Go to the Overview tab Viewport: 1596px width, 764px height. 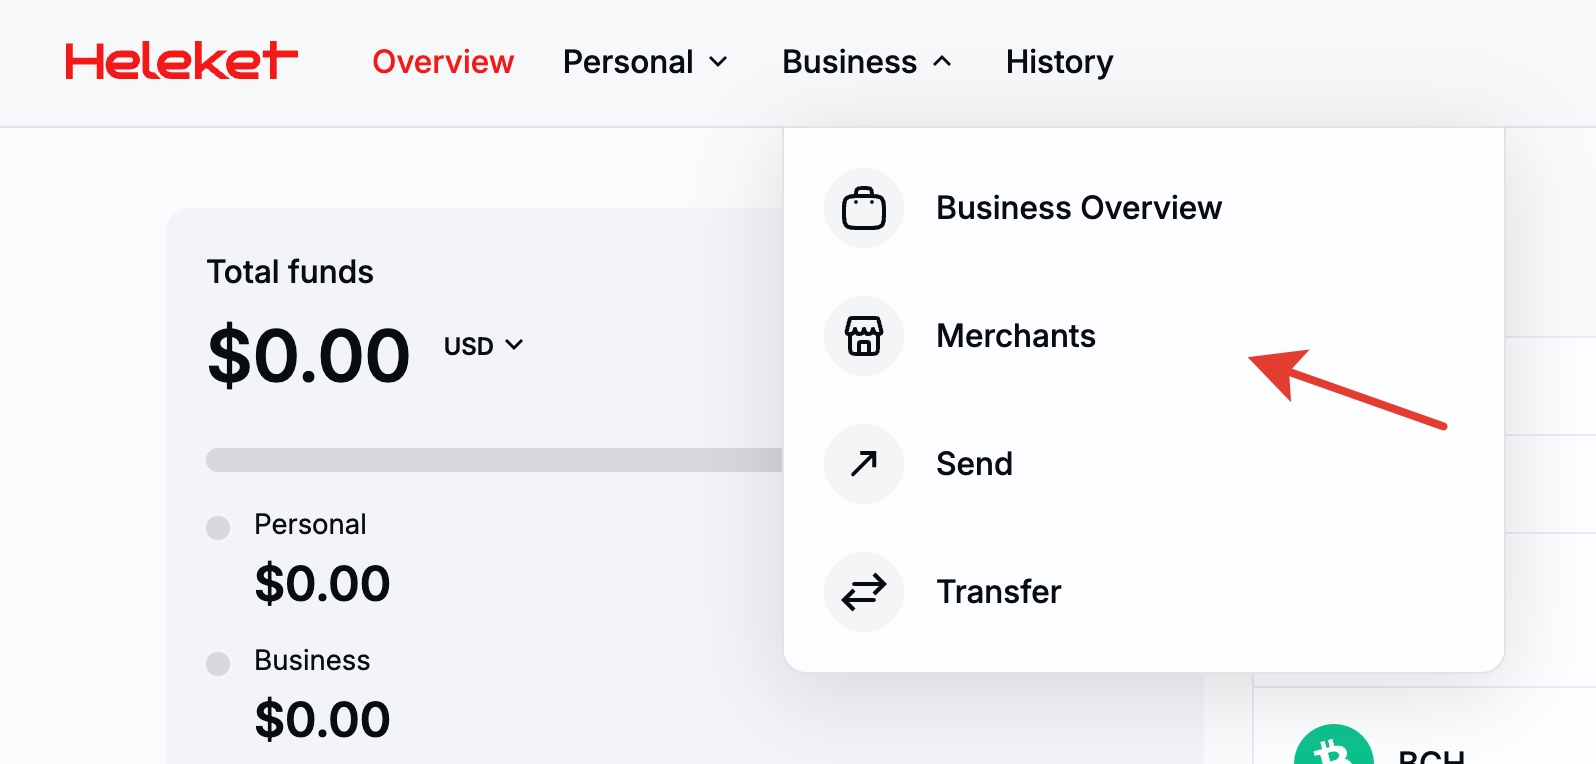[443, 62]
